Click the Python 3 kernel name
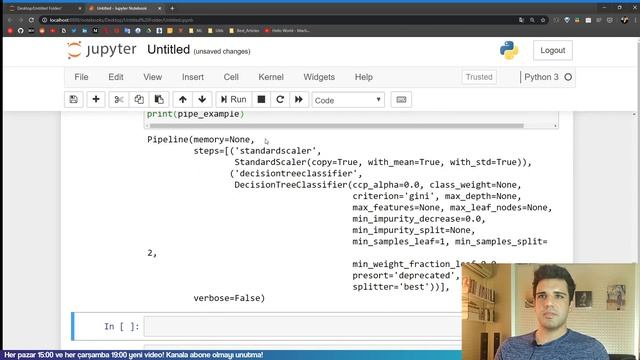The width and height of the screenshot is (640, 360). pos(541,77)
